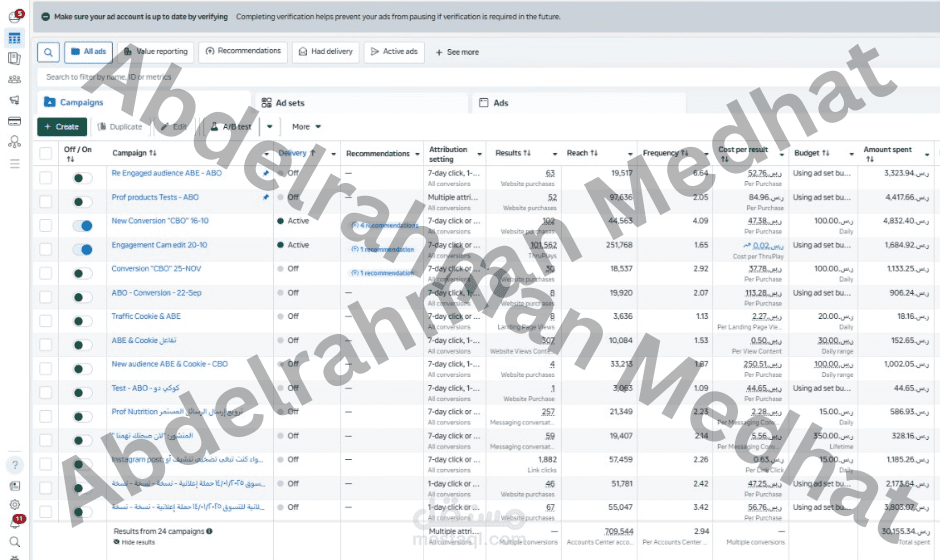
Task: Click the sidebar search magnifier icon
Action: tap(15, 542)
